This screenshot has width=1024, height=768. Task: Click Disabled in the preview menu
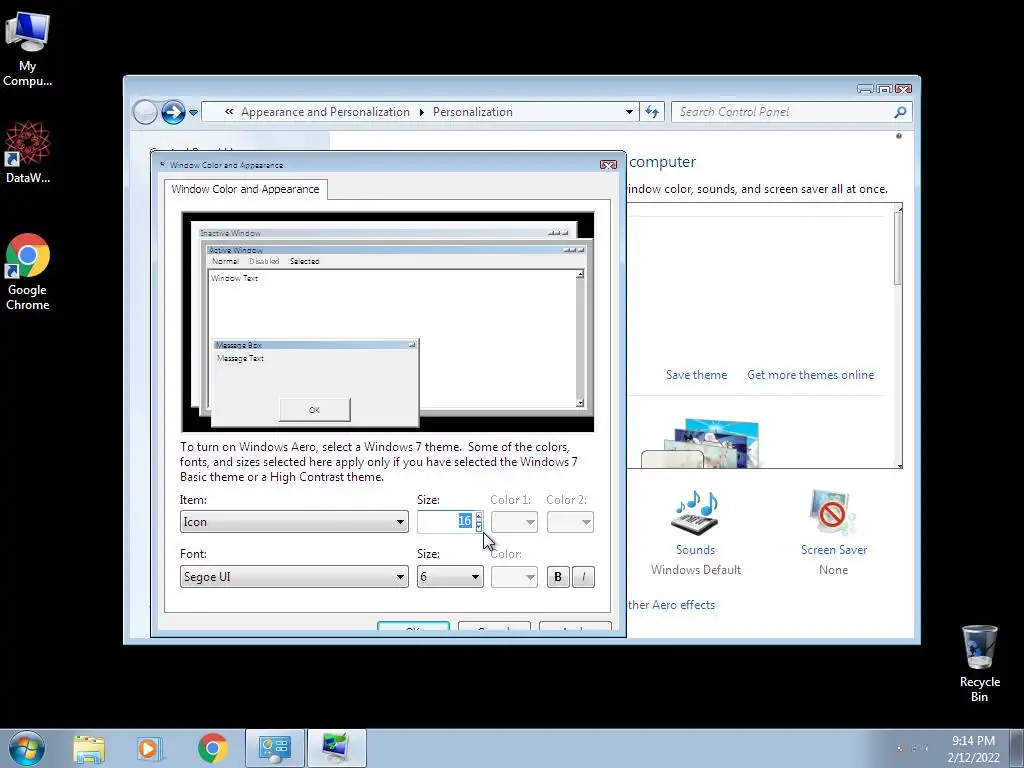[x=264, y=261]
